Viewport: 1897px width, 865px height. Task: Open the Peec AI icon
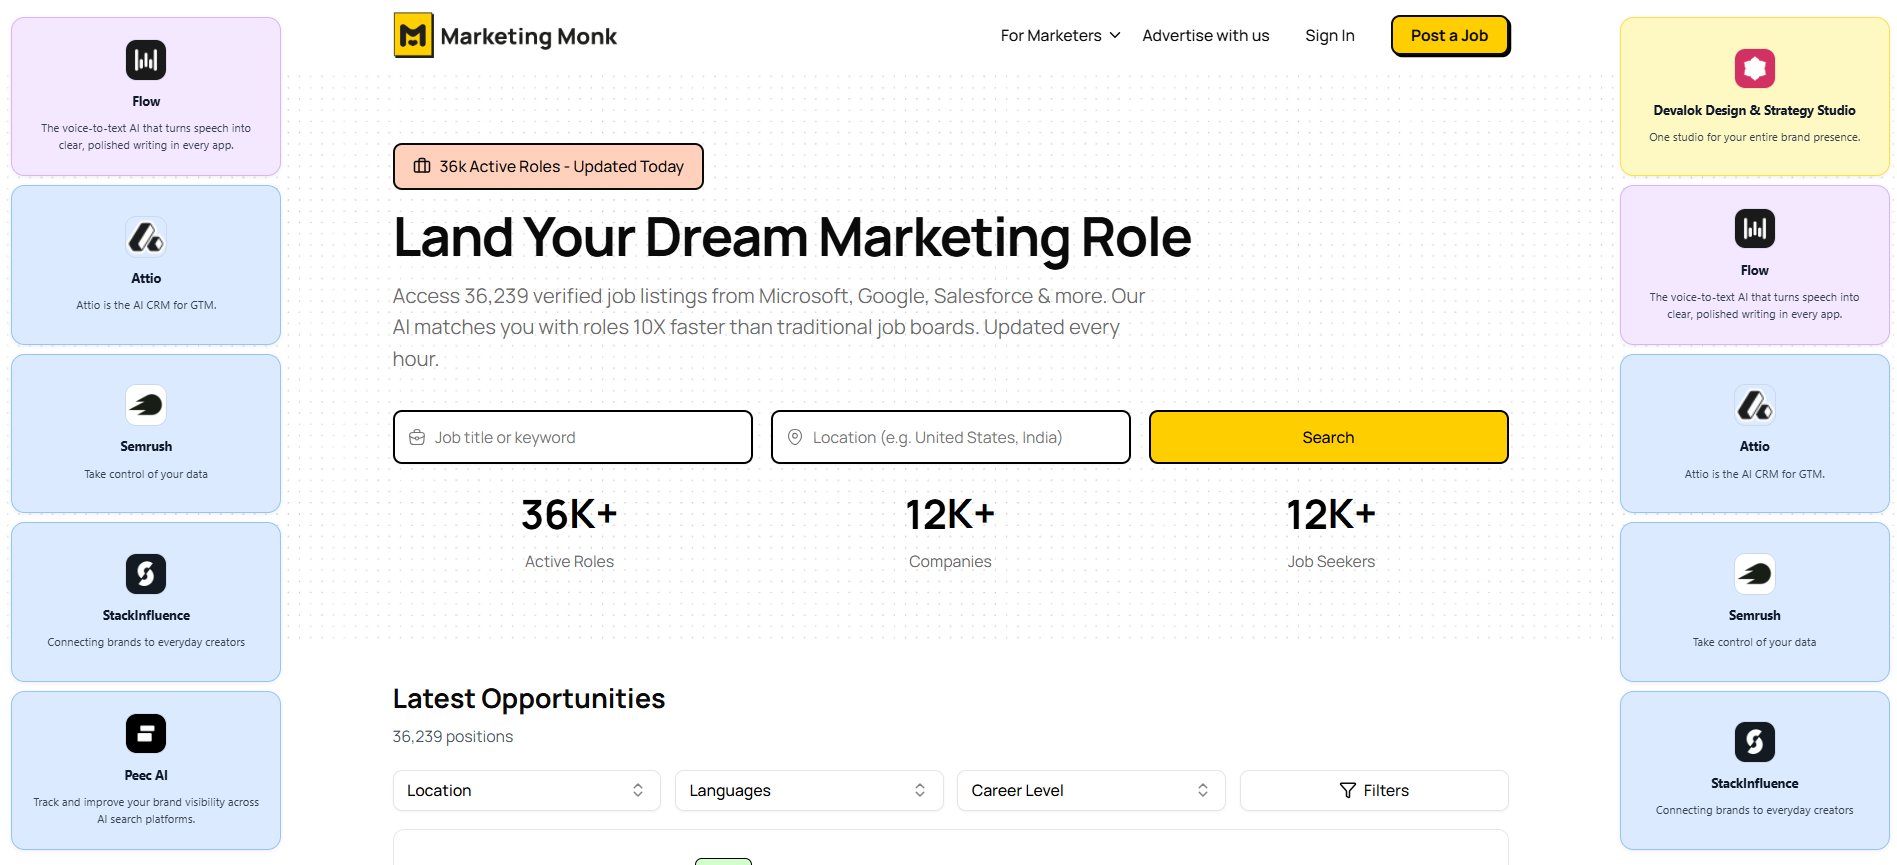click(x=146, y=733)
